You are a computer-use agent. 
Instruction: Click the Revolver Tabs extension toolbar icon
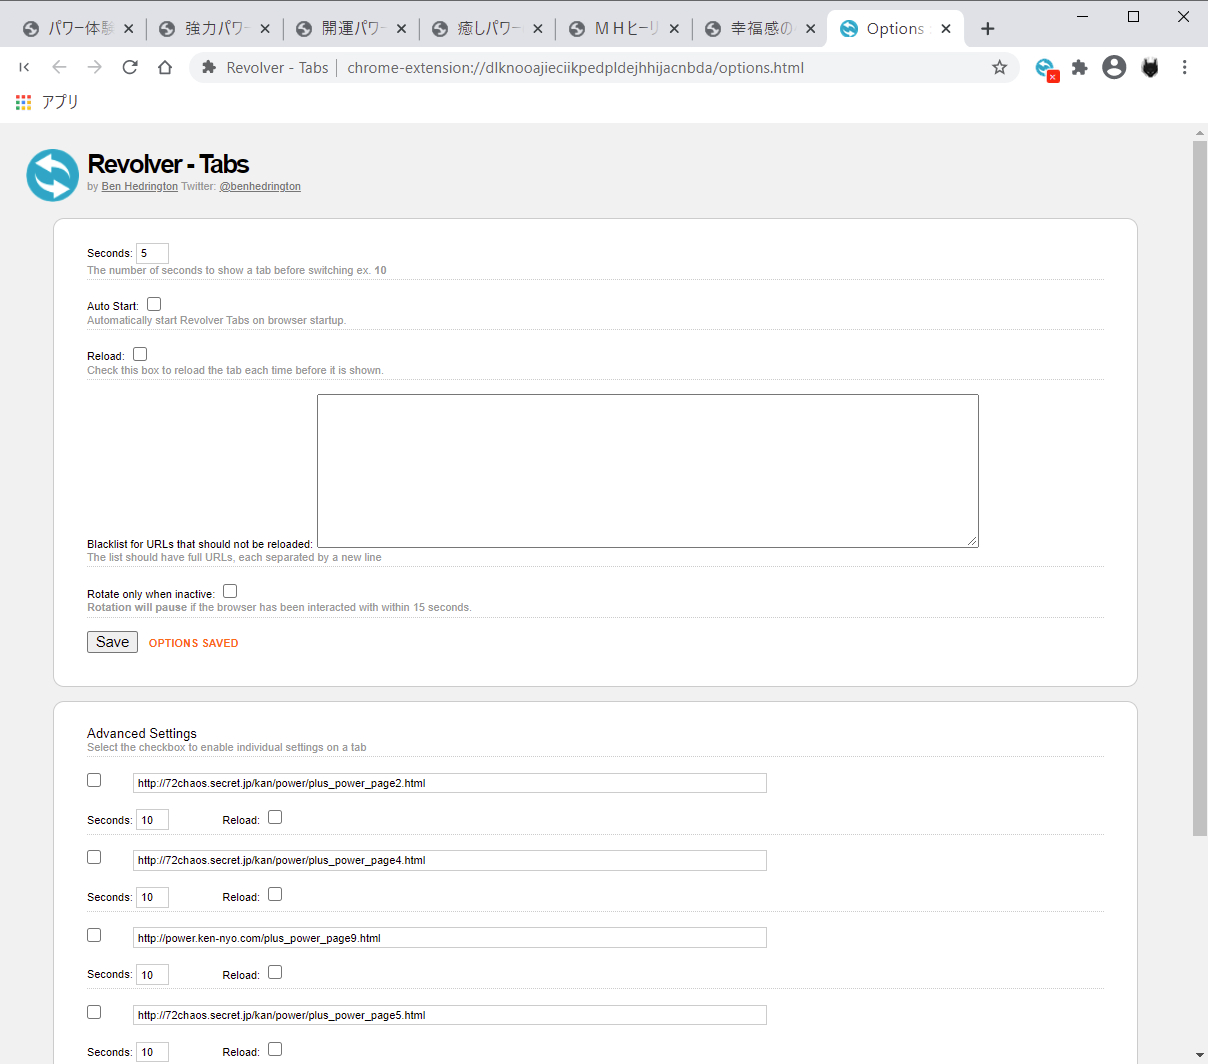(1045, 68)
